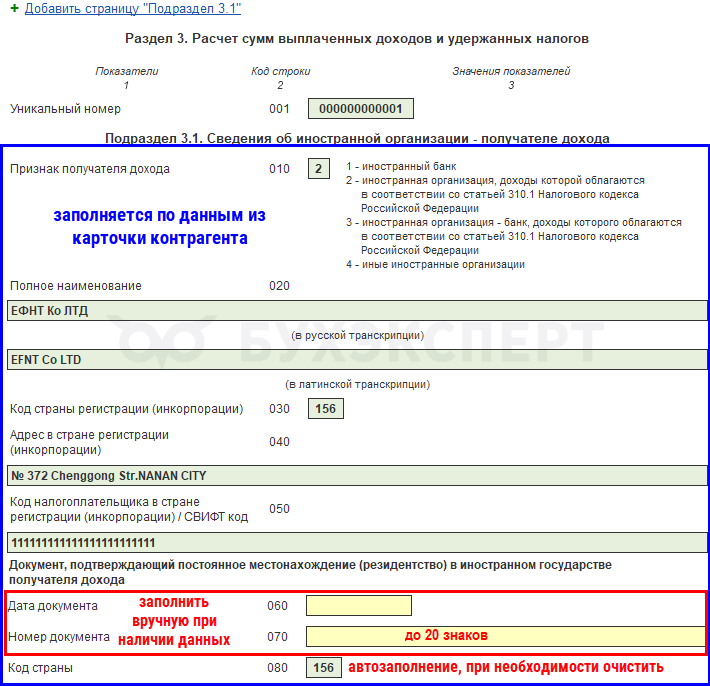Click the option text 1 - иностранный банк

coord(401,166)
